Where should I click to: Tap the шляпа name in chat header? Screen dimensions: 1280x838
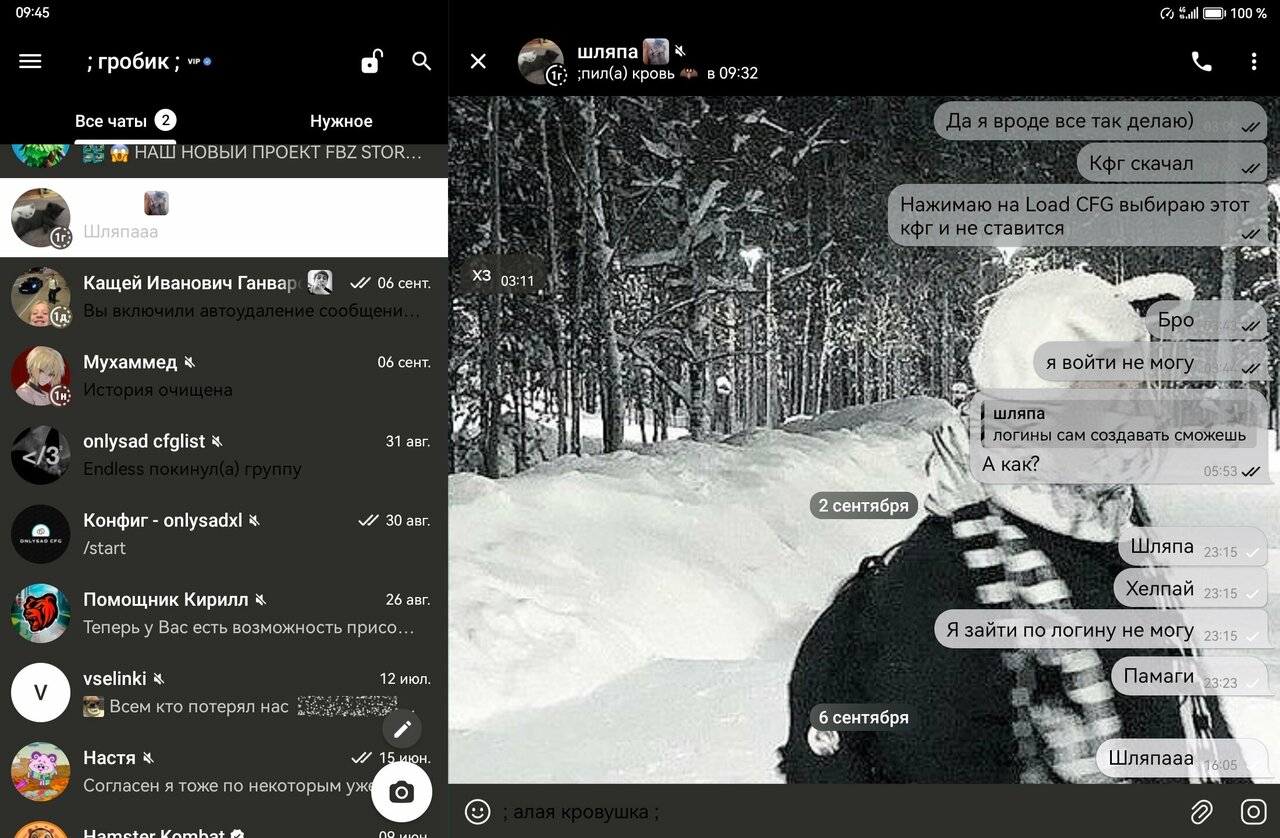607,52
